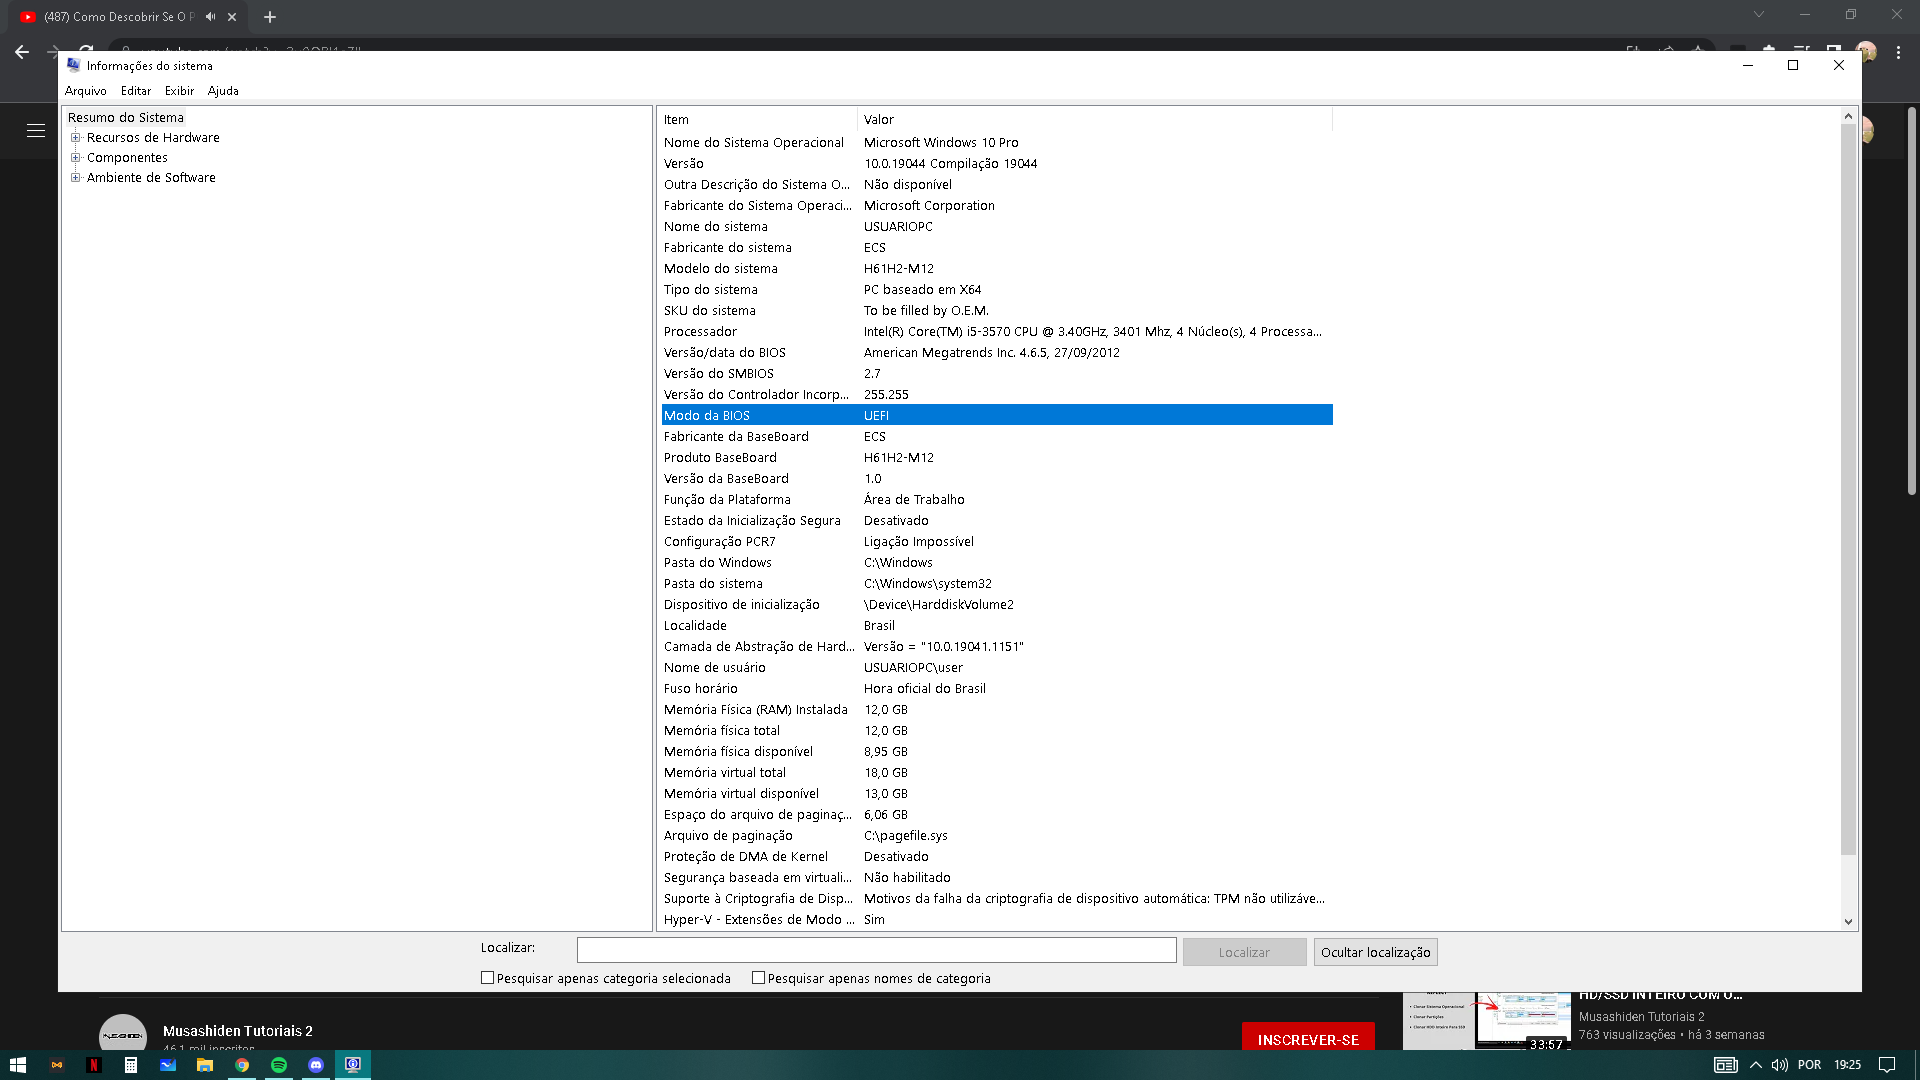Click the System Information window title icon
The height and width of the screenshot is (1080, 1920).
[x=73, y=65]
